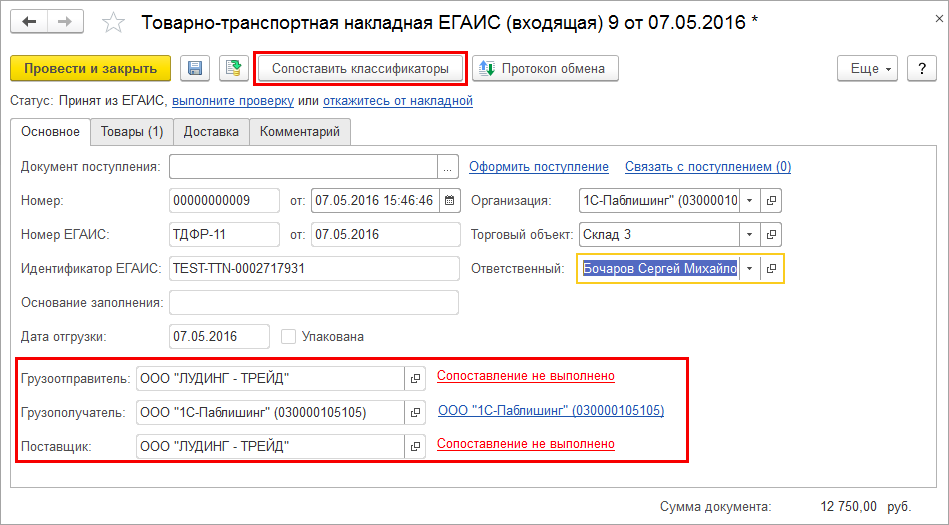
Task: Click the ellipsis button in Документ поступления field
Action: (447, 167)
